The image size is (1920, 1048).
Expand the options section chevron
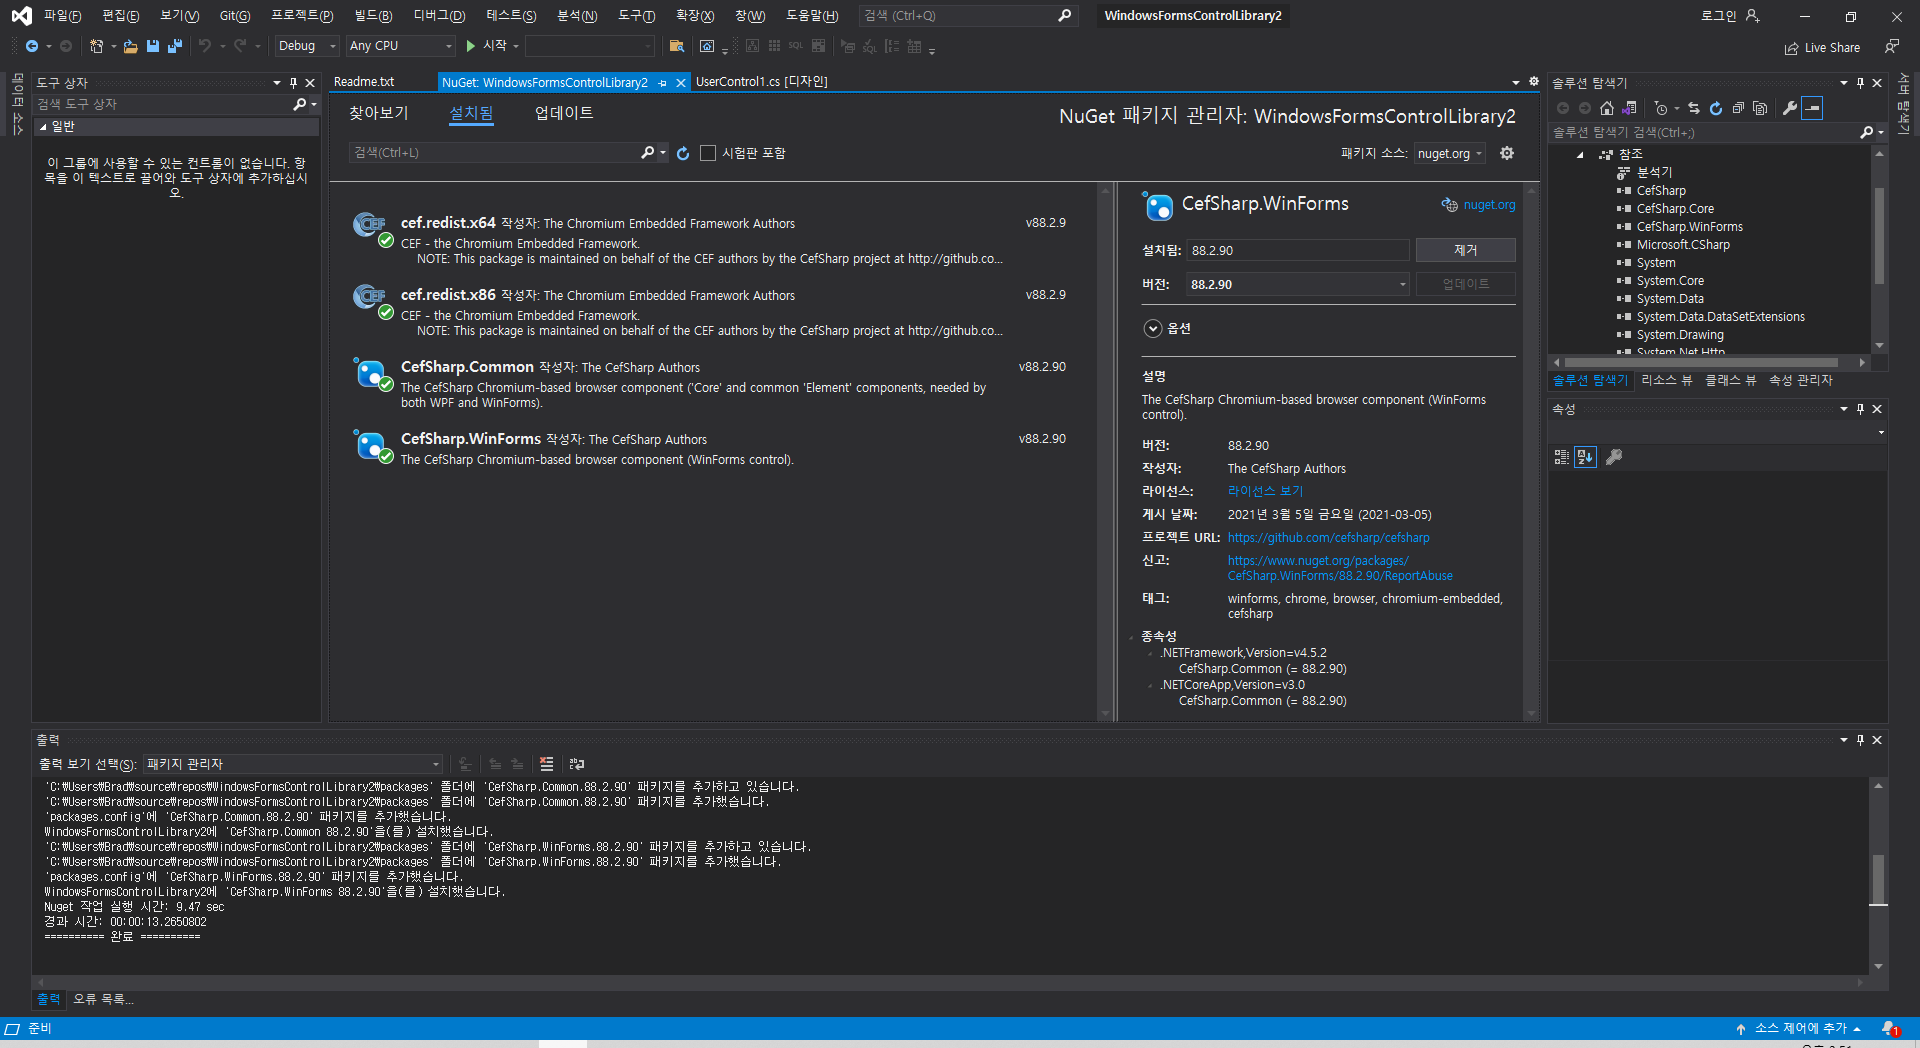(1153, 328)
